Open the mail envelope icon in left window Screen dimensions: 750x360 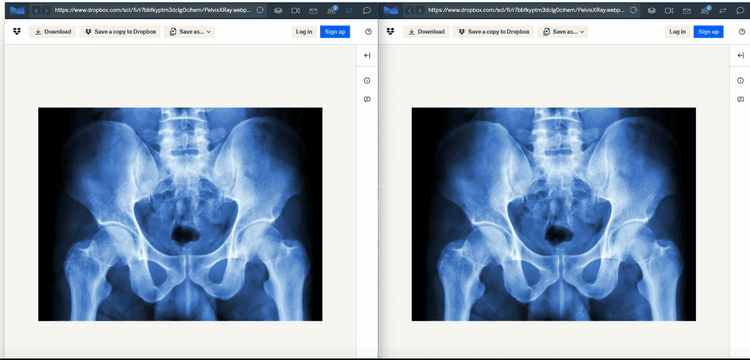tap(313, 11)
